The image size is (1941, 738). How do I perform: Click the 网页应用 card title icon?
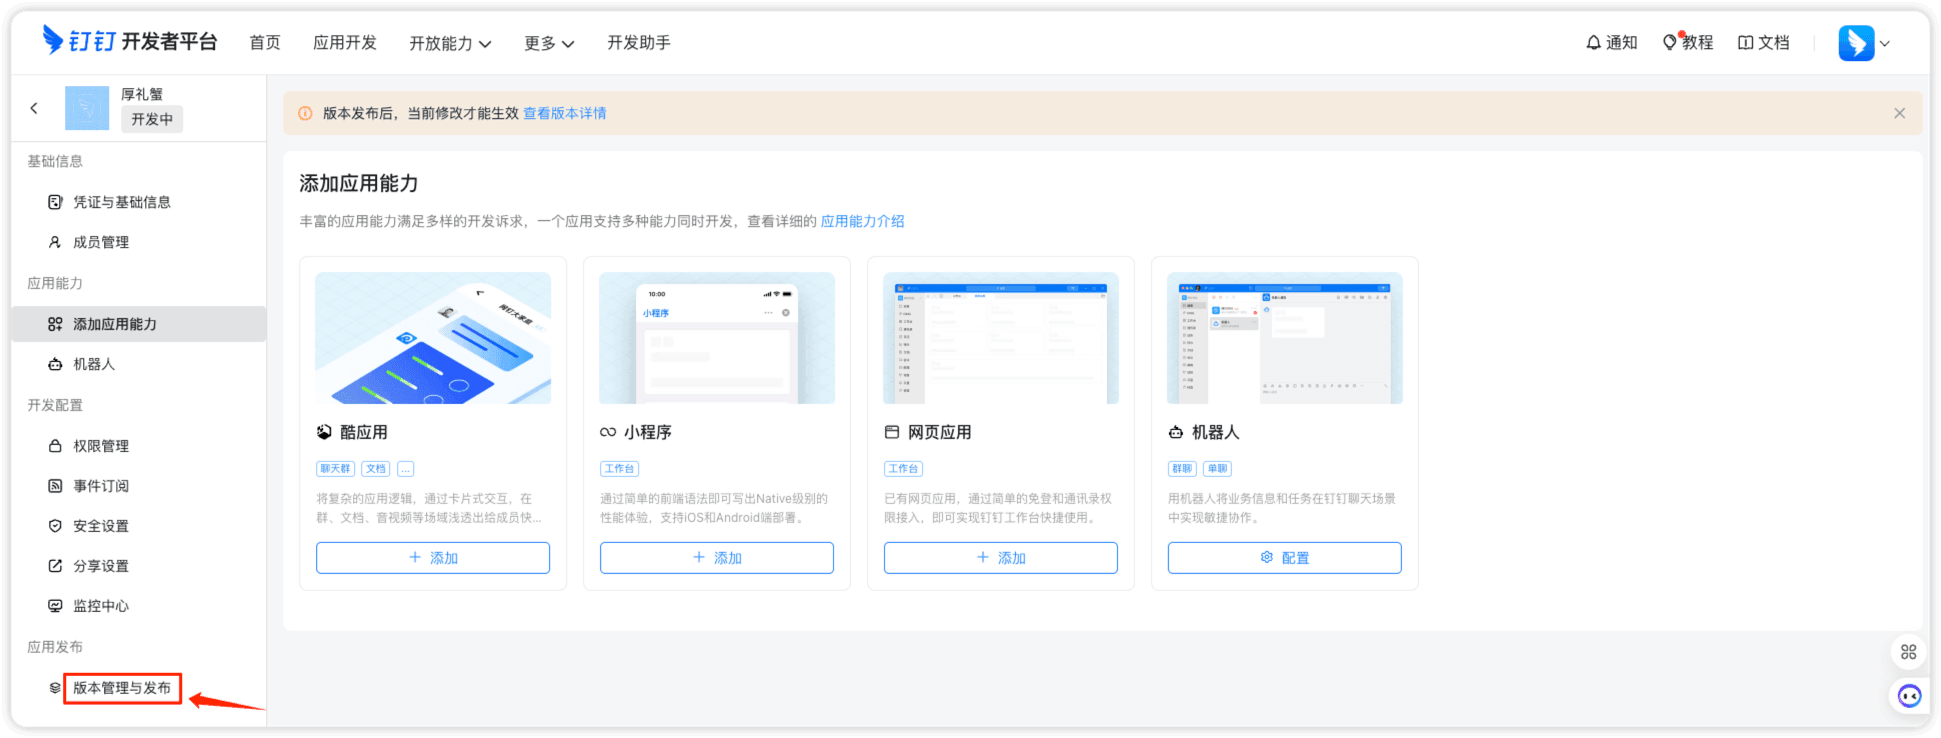pos(892,432)
